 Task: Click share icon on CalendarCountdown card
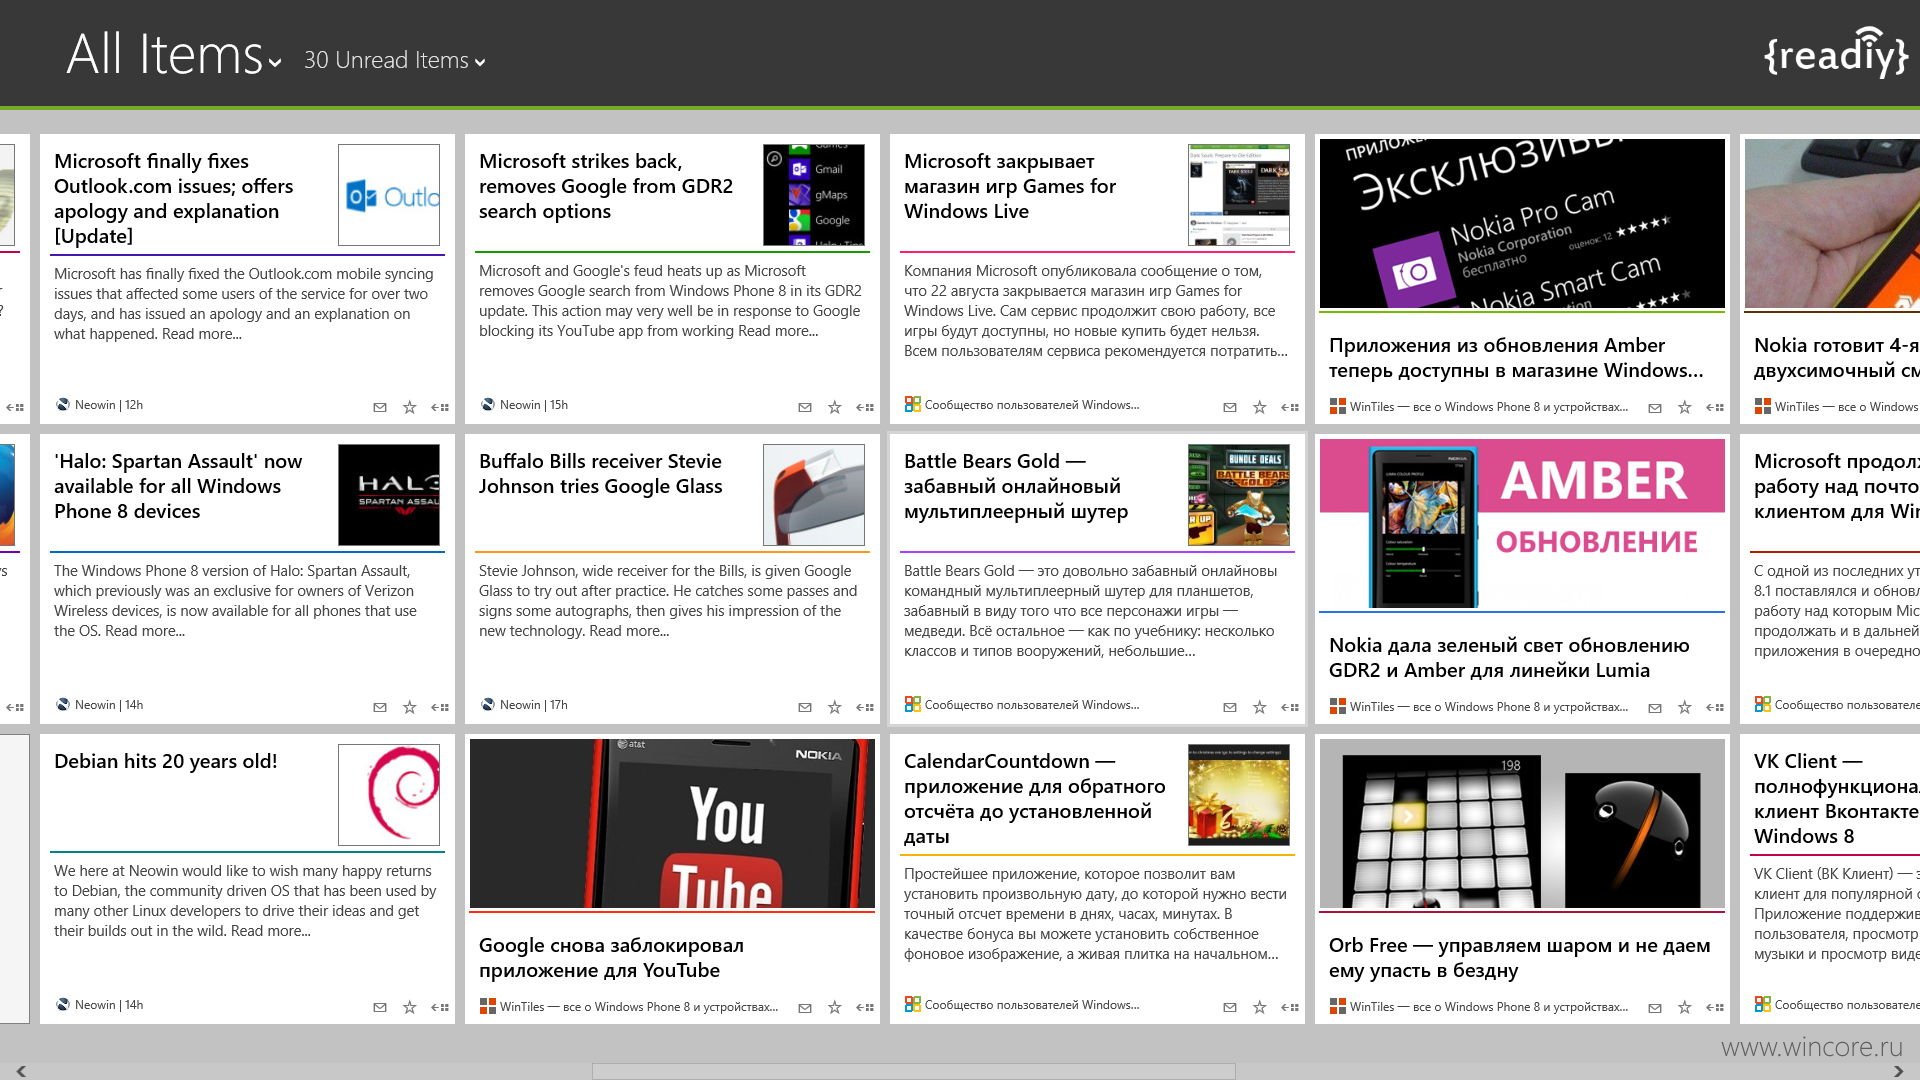[x=1290, y=1007]
